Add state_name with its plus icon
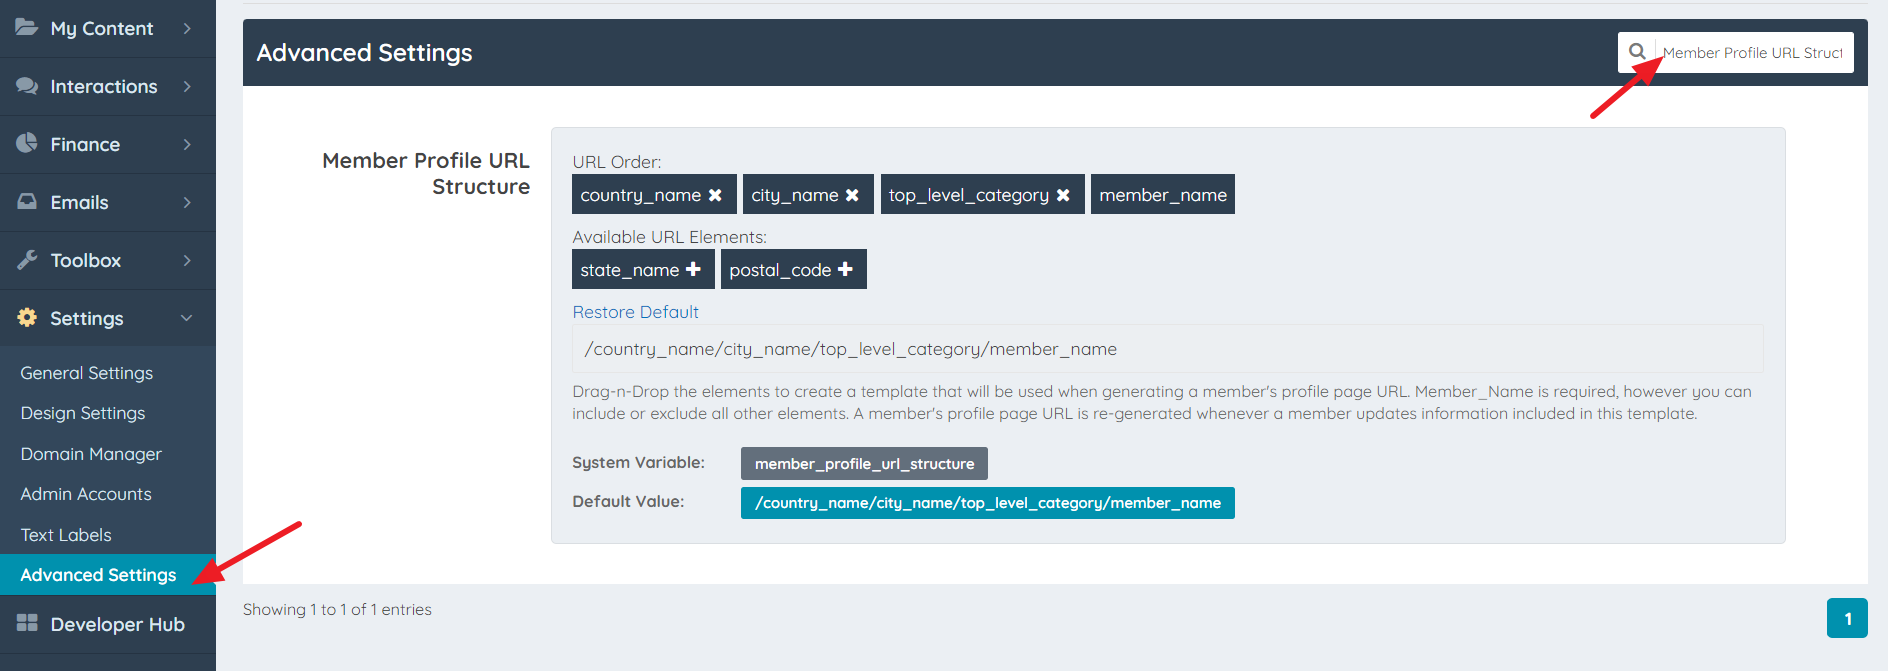1888x671 pixels. 693,269
